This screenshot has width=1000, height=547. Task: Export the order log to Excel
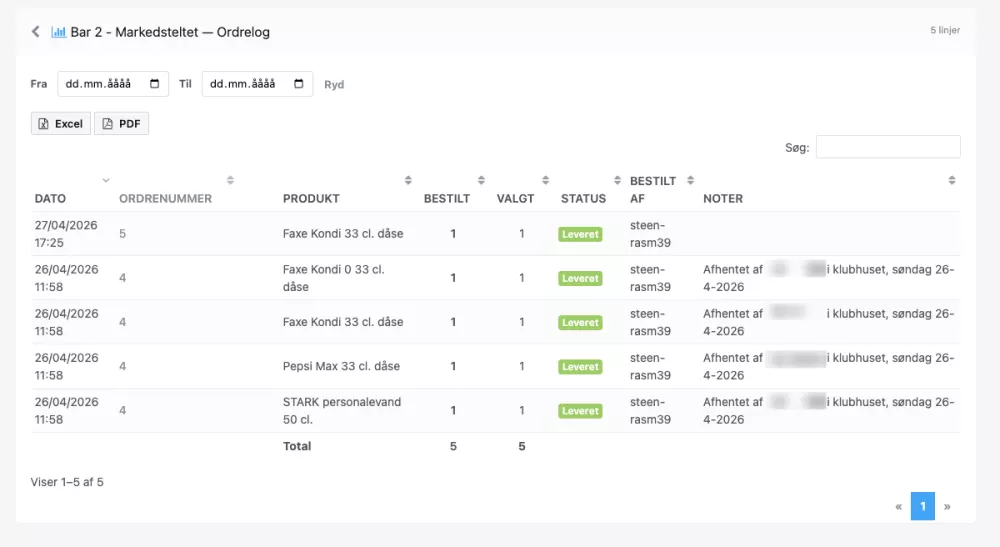[61, 124]
